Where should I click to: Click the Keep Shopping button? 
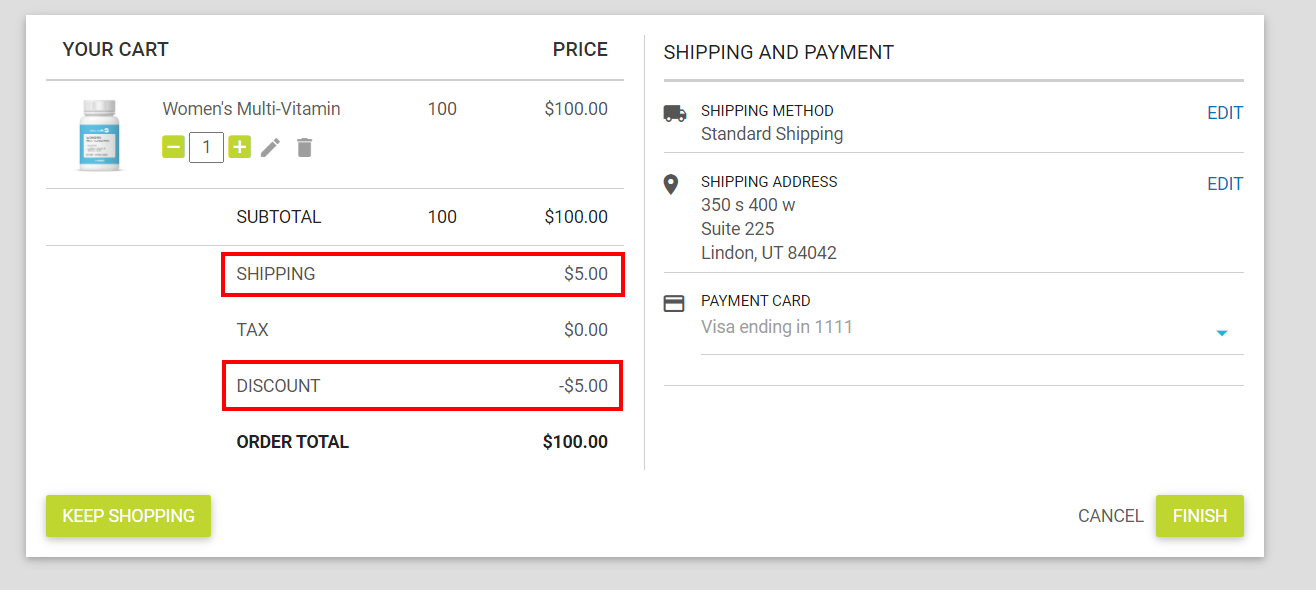click(128, 516)
